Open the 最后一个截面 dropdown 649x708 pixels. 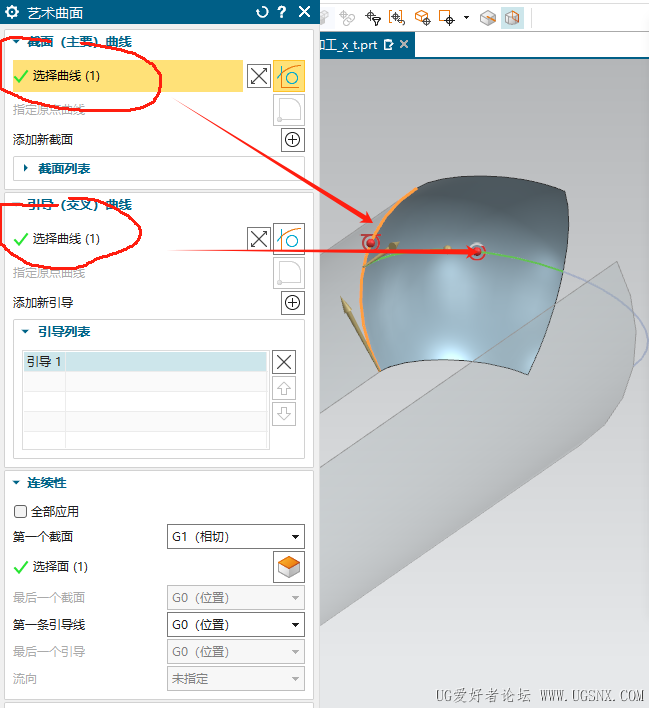(236, 597)
